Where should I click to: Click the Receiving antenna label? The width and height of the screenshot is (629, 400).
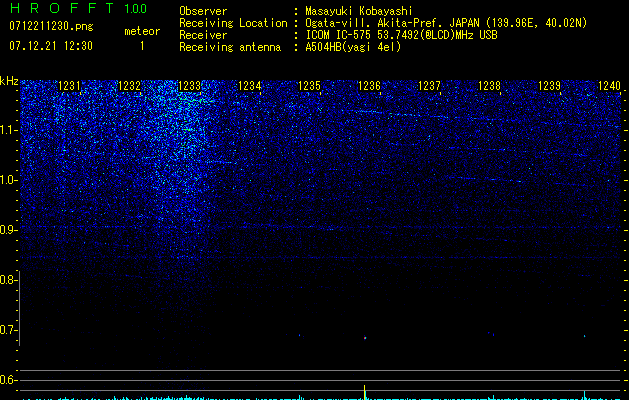tap(230, 47)
